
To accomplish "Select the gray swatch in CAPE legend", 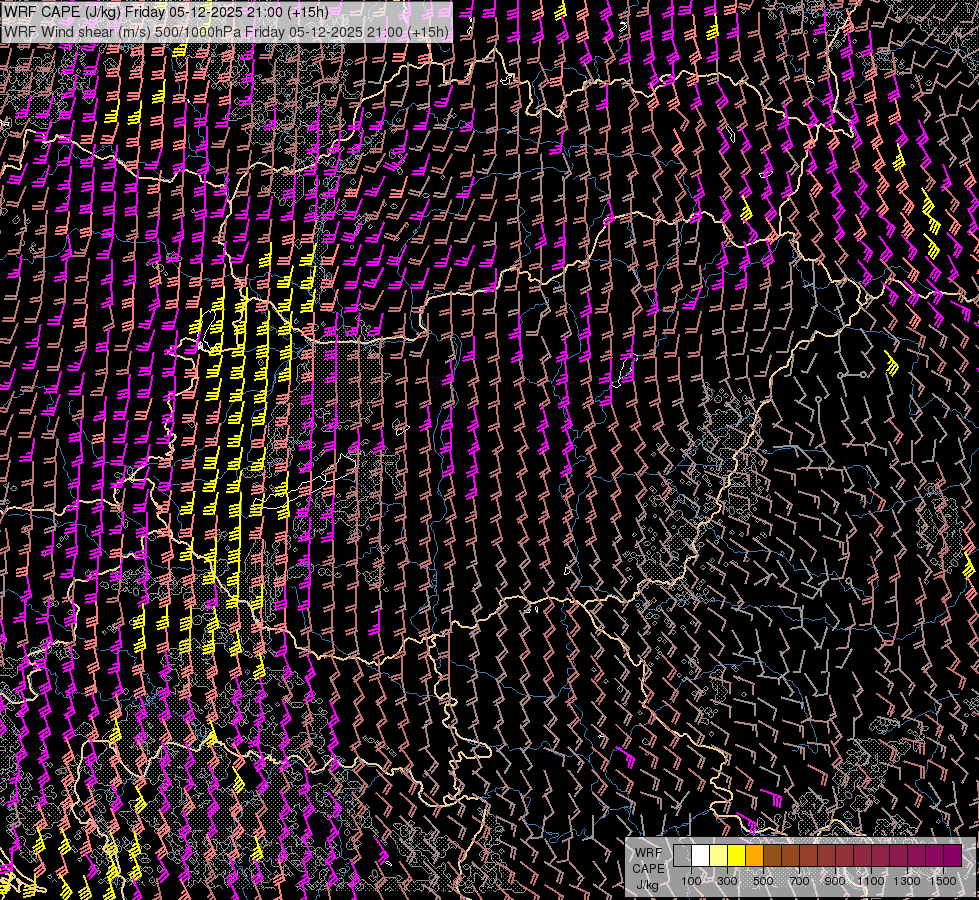I will [682, 855].
